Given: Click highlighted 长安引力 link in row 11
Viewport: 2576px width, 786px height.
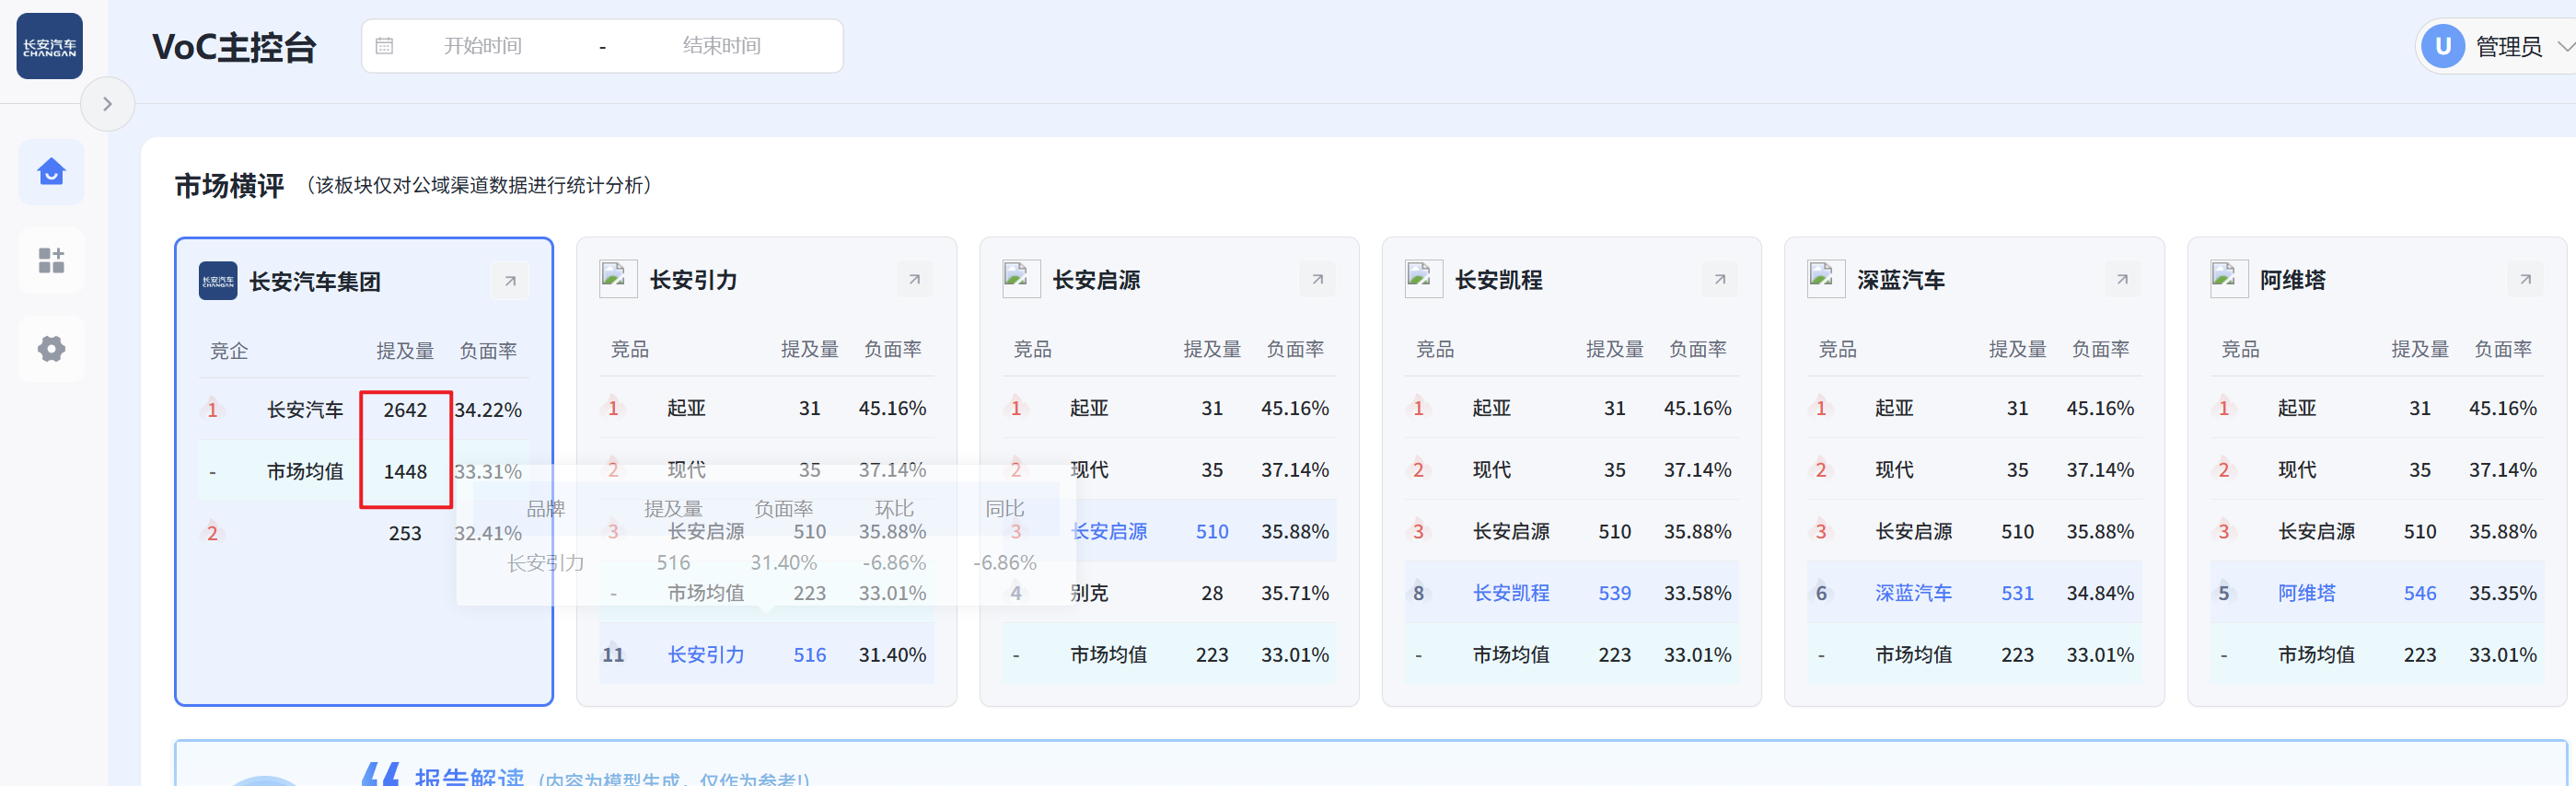Looking at the screenshot, I should coord(706,655).
